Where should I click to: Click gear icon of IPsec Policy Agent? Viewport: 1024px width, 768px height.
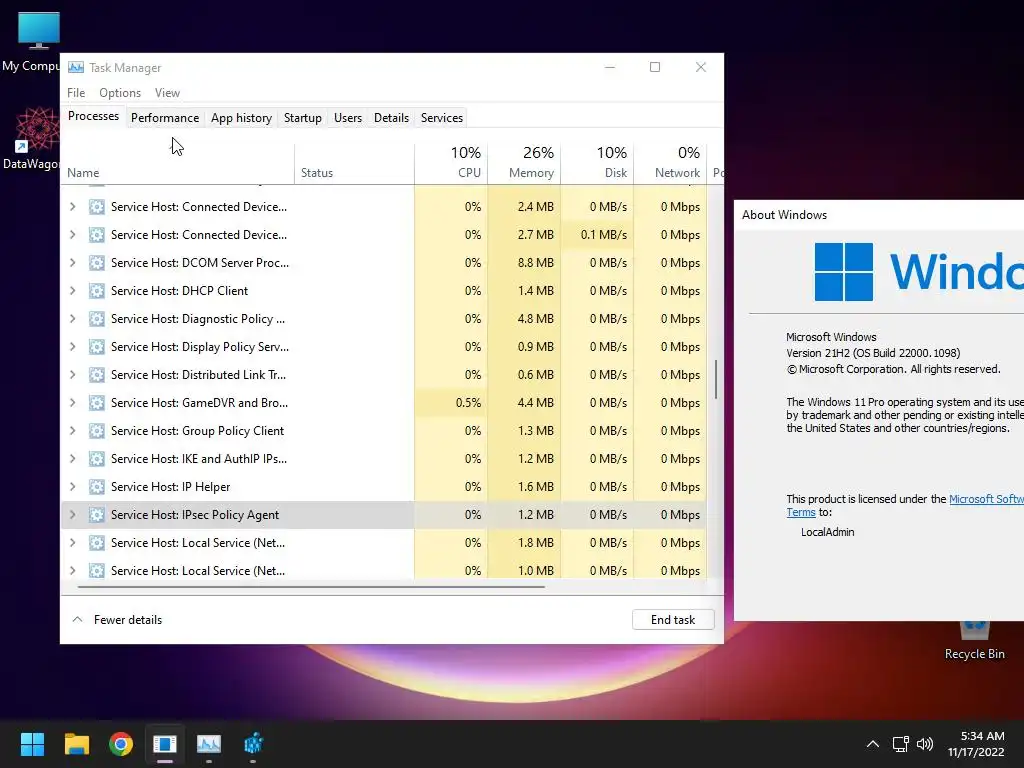97,515
